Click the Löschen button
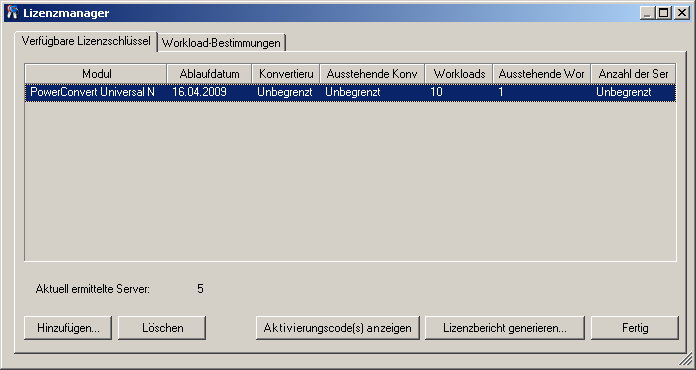696x370 pixels. (x=162, y=328)
